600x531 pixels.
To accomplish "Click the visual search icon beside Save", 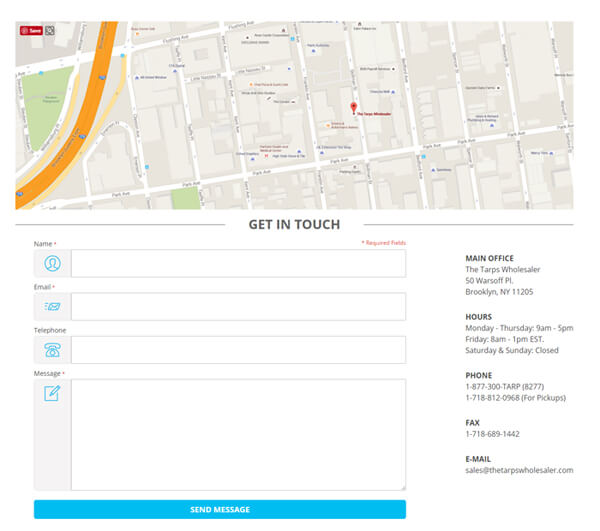I will pos(50,30).
